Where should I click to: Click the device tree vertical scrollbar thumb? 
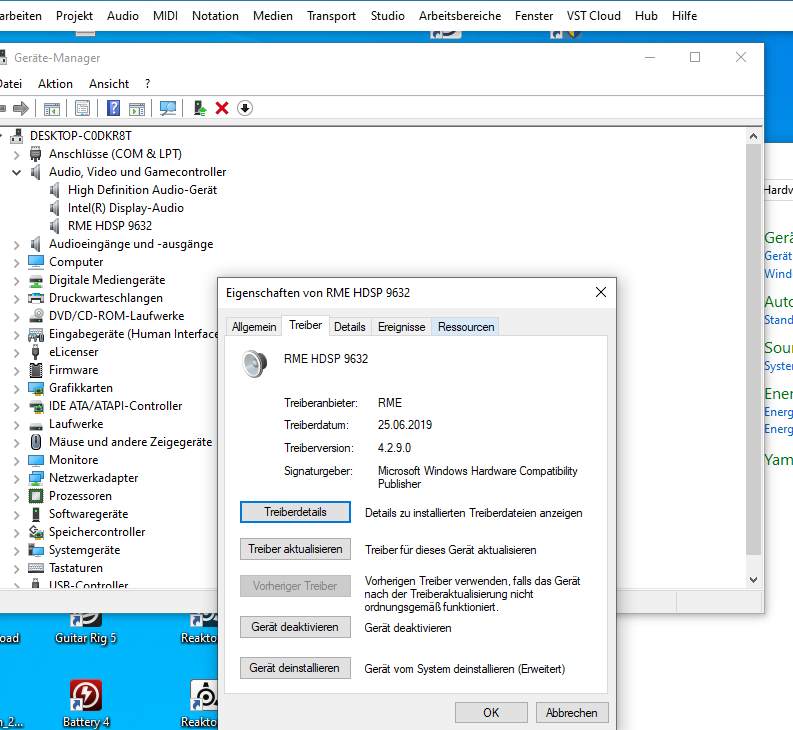753,349
